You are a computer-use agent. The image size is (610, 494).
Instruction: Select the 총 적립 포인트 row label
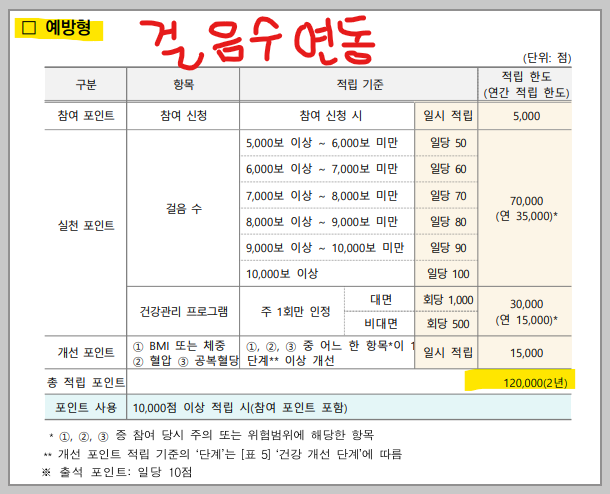coord(86,382)
